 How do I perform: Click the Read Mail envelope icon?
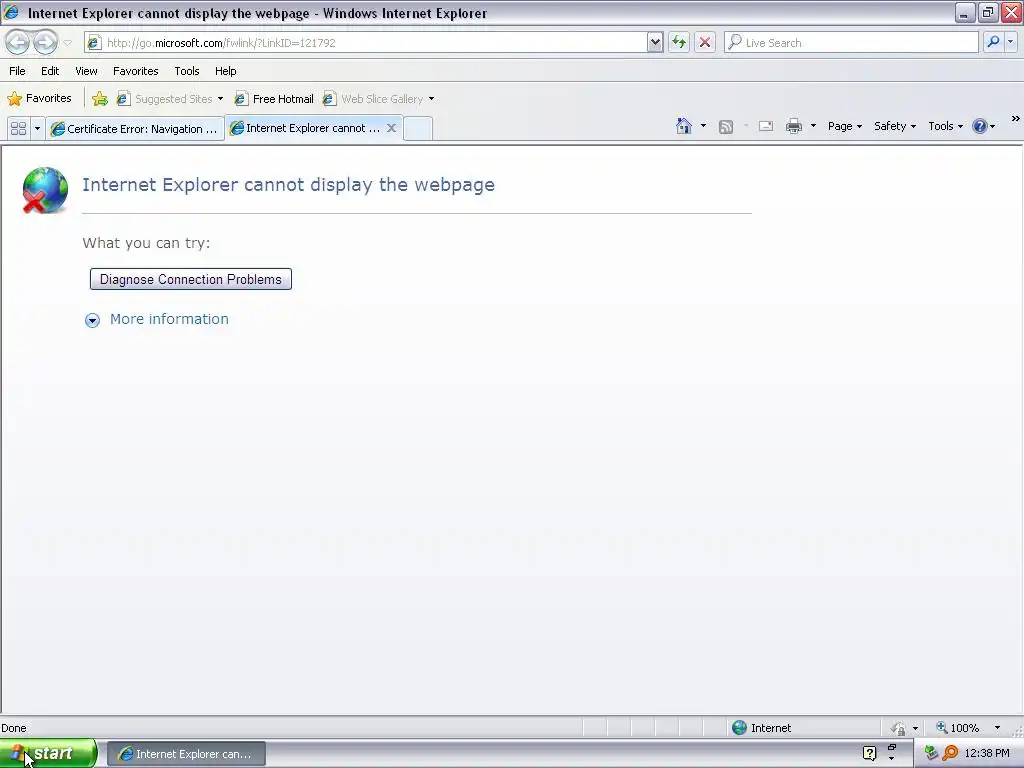pos(765,126)
